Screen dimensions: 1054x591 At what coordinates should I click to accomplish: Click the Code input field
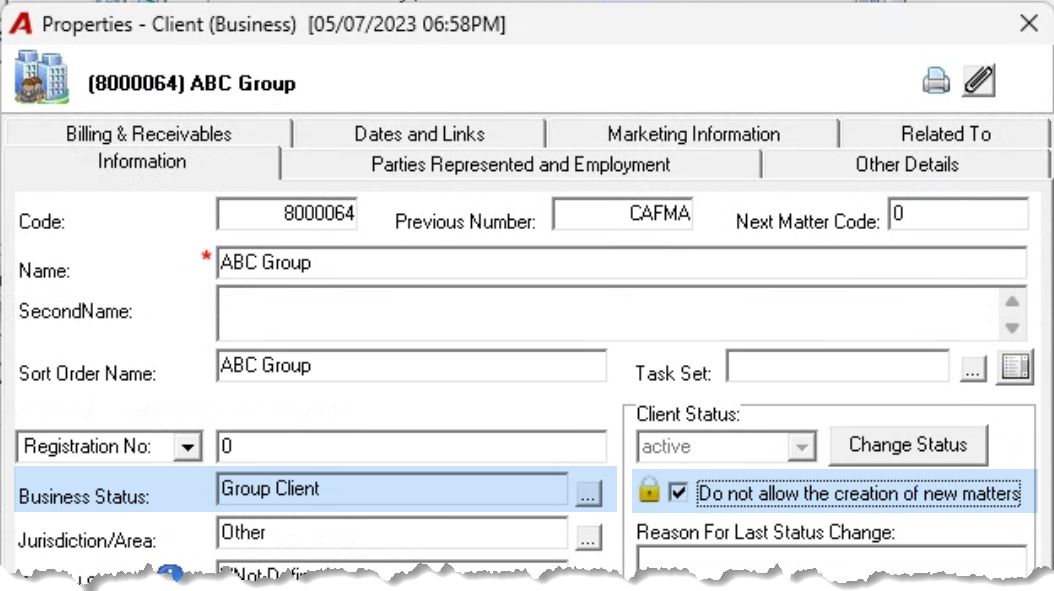287,214
